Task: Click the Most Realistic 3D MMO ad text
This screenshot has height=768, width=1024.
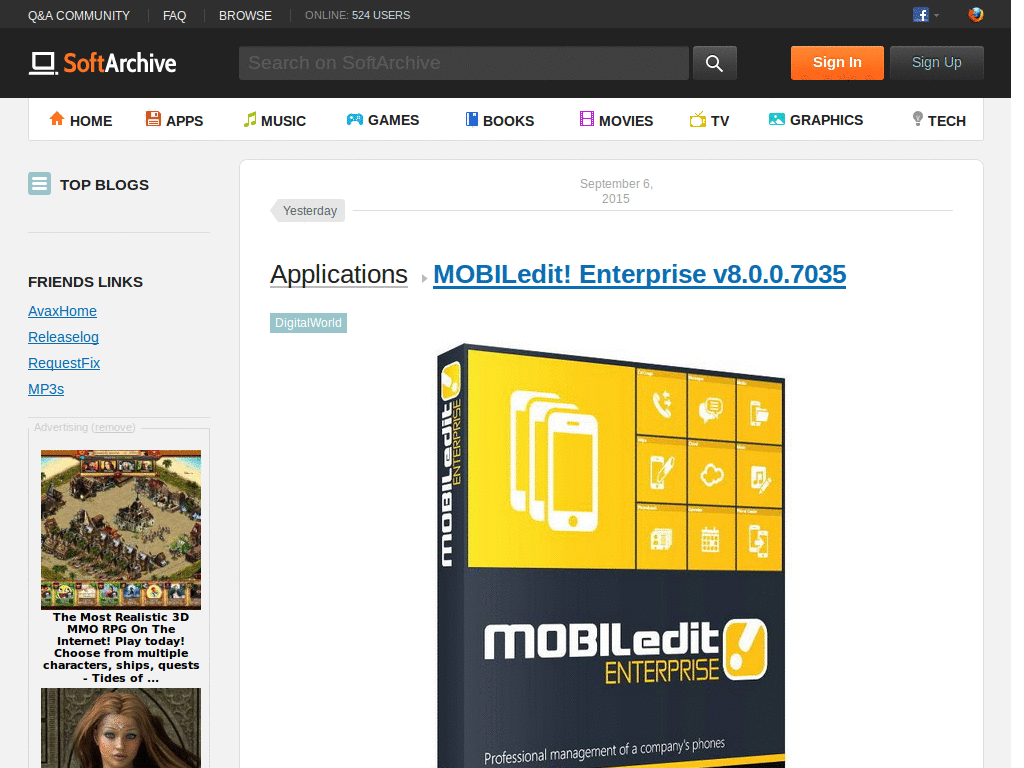Action: point(121,647)
